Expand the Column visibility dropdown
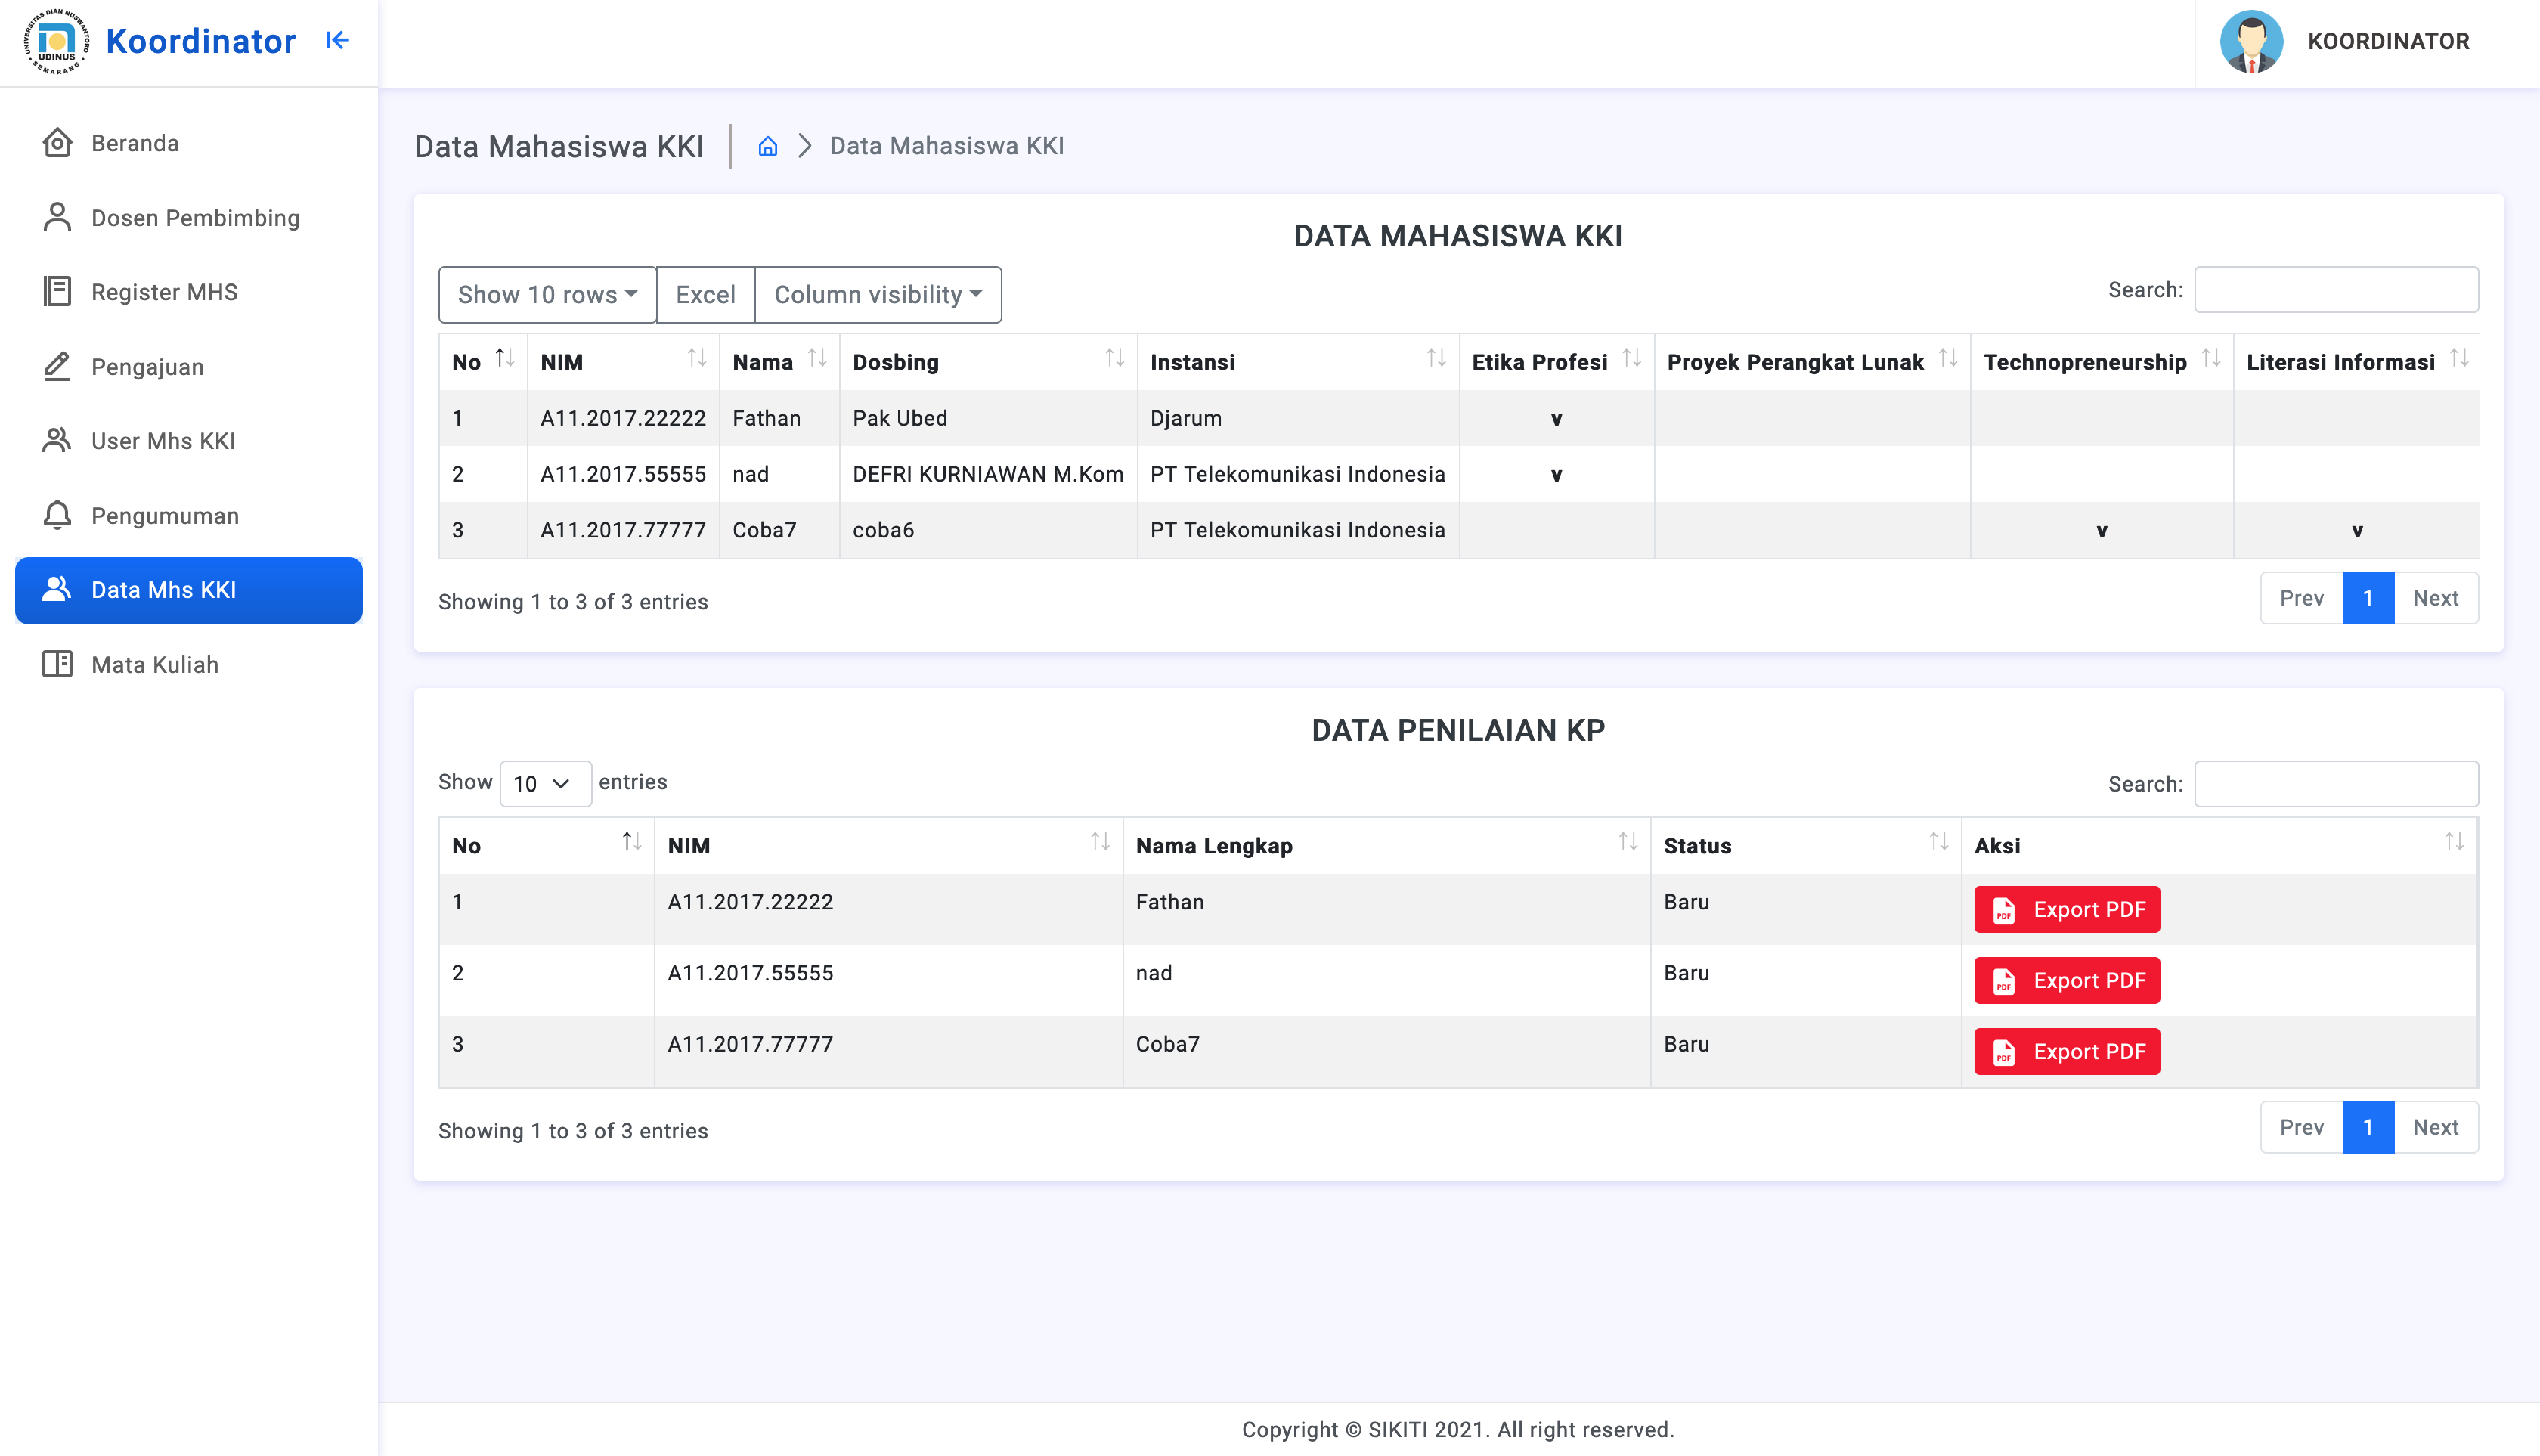 pyautogui.click(x=878, y=294)
